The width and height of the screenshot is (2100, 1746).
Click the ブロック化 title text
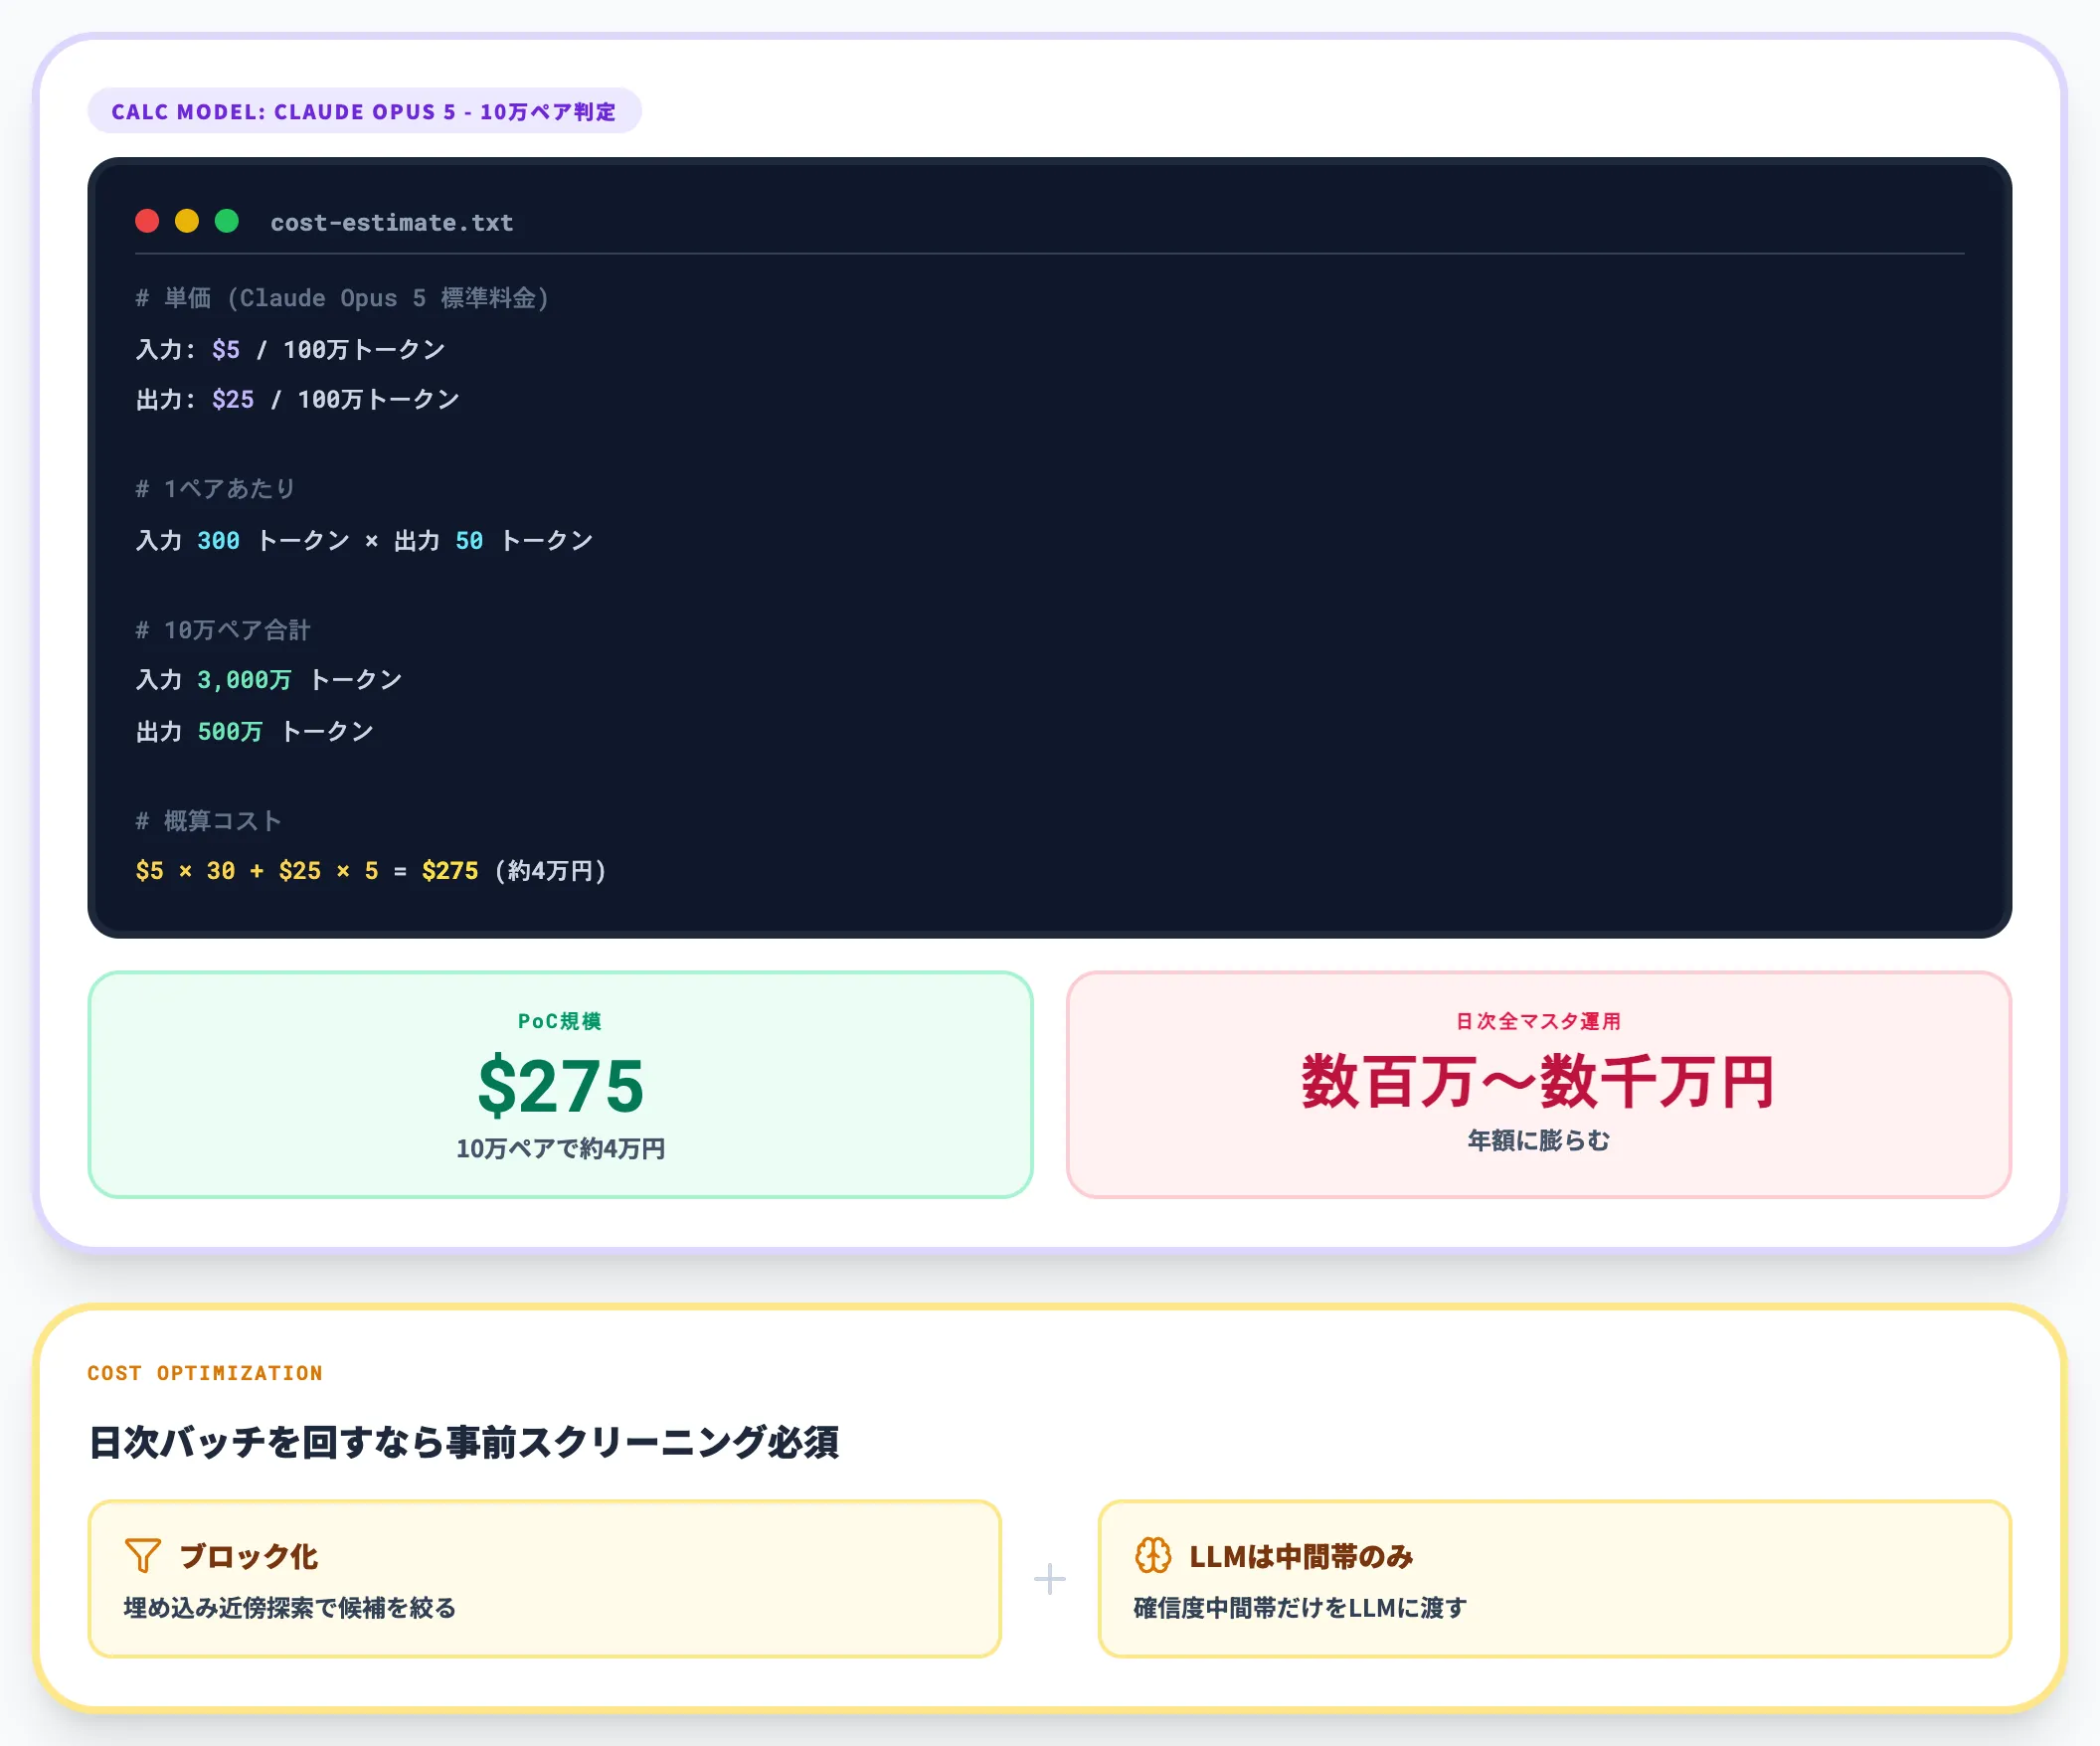point(248,1556)
